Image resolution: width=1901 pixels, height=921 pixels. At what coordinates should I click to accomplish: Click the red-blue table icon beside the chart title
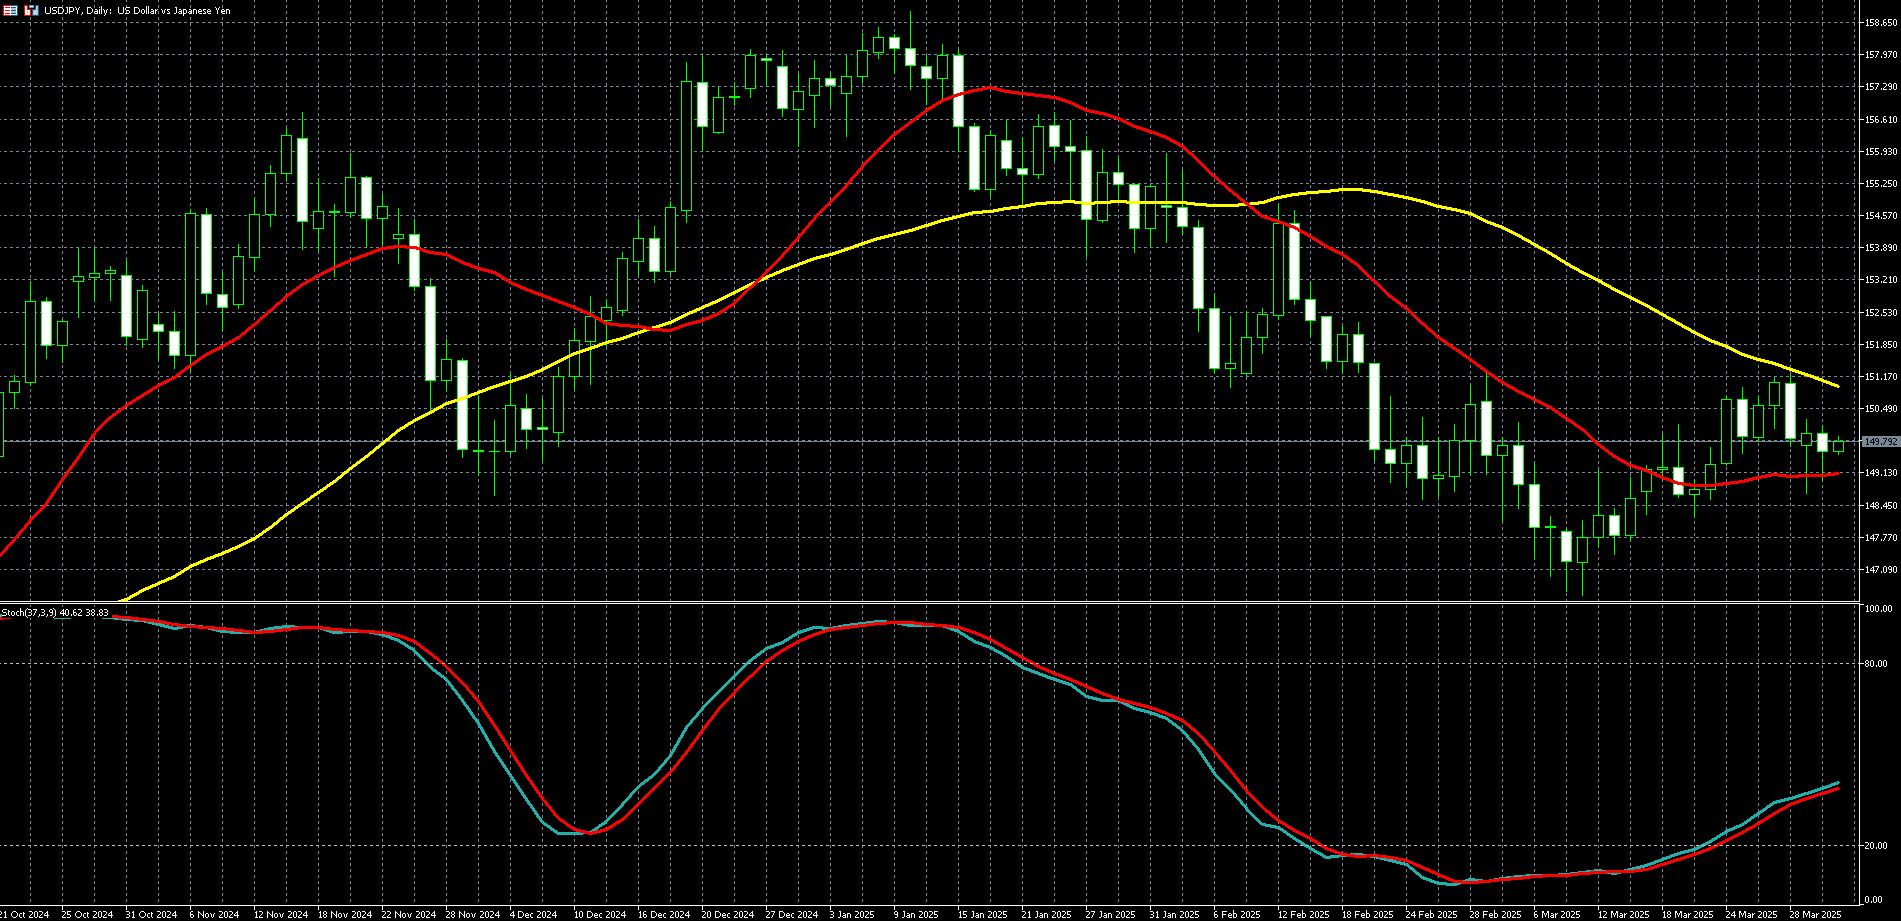(10, 10)
